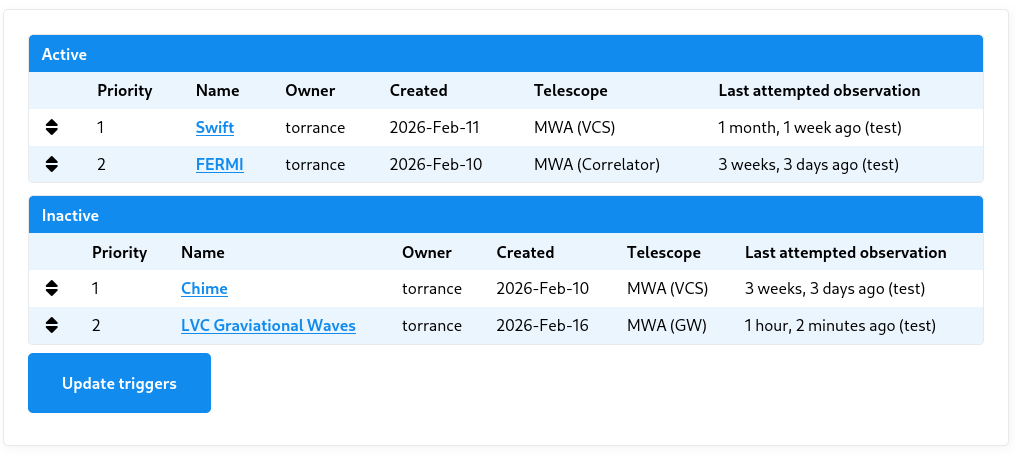Click the reorder arrows icon for Swift
The height and width of the screenshot is (457, 1015).
point(52,128)
